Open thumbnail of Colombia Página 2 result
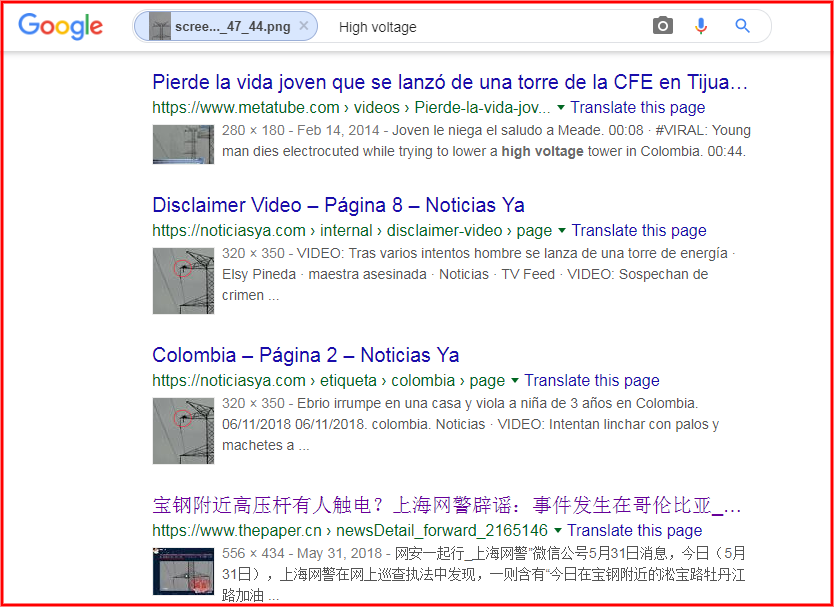This screenshot has width=834, height=607. pos(184,431)
